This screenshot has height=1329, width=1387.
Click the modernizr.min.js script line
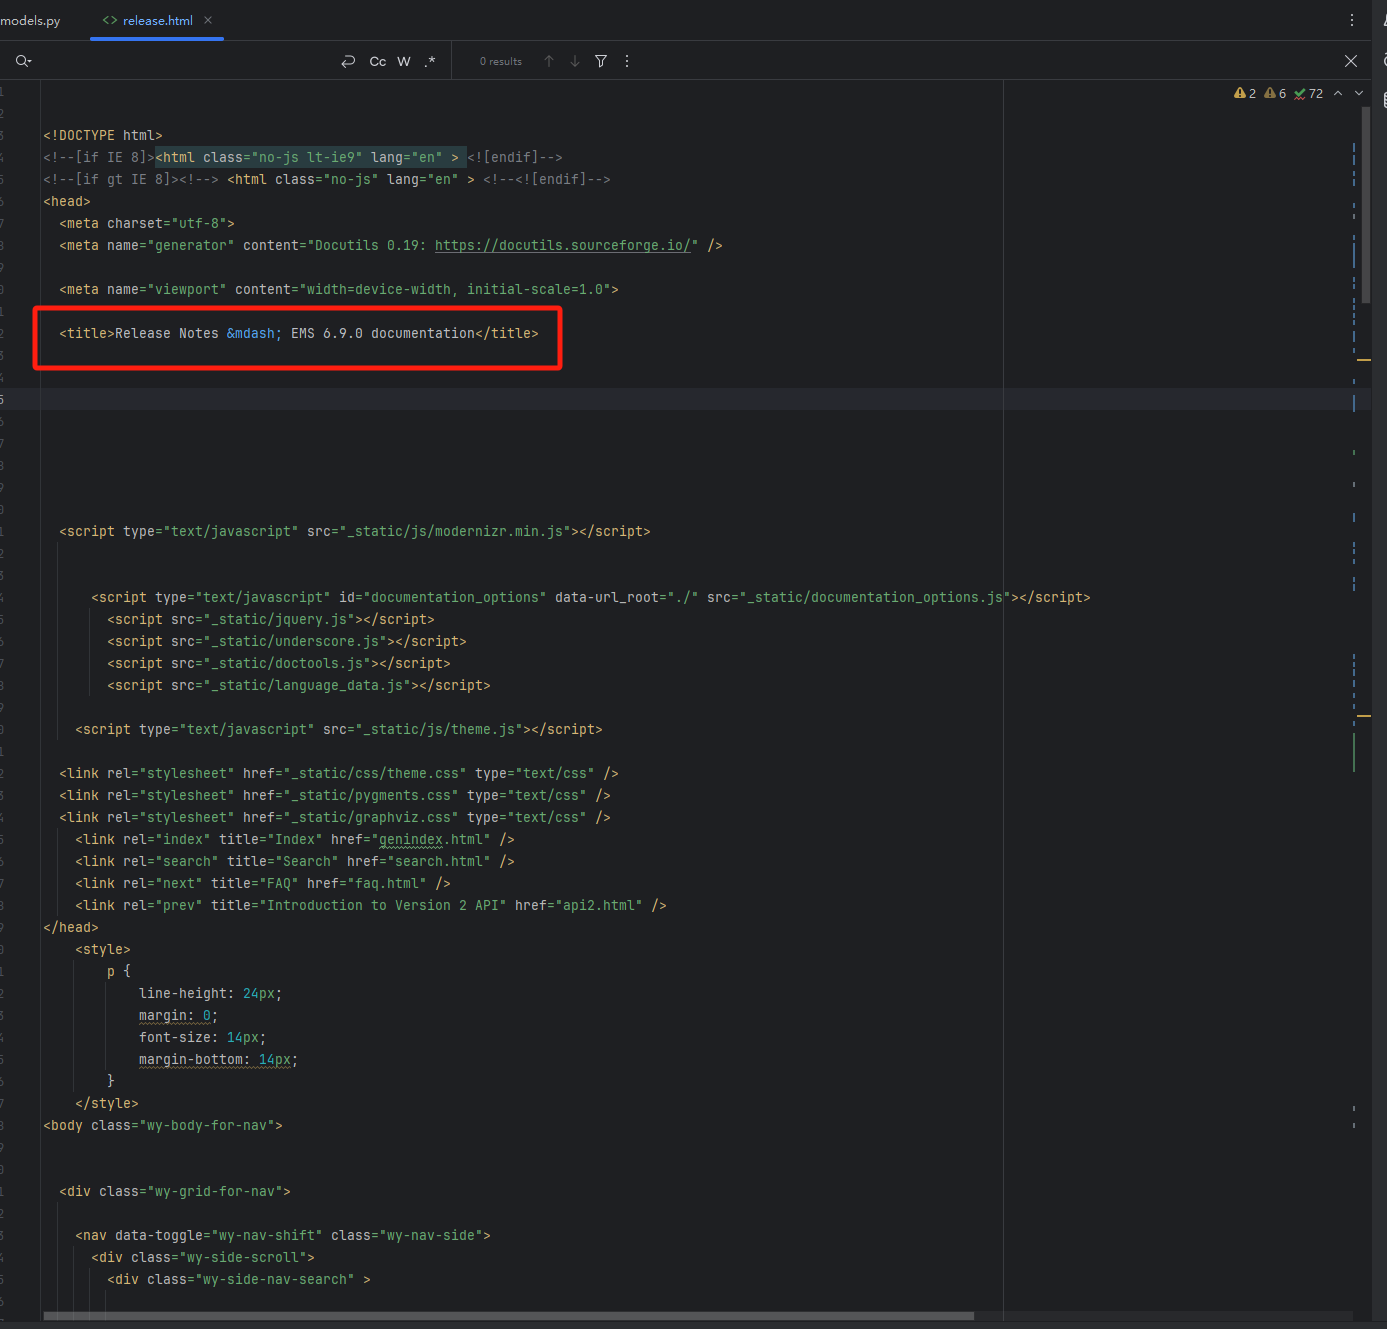[355, 531]
